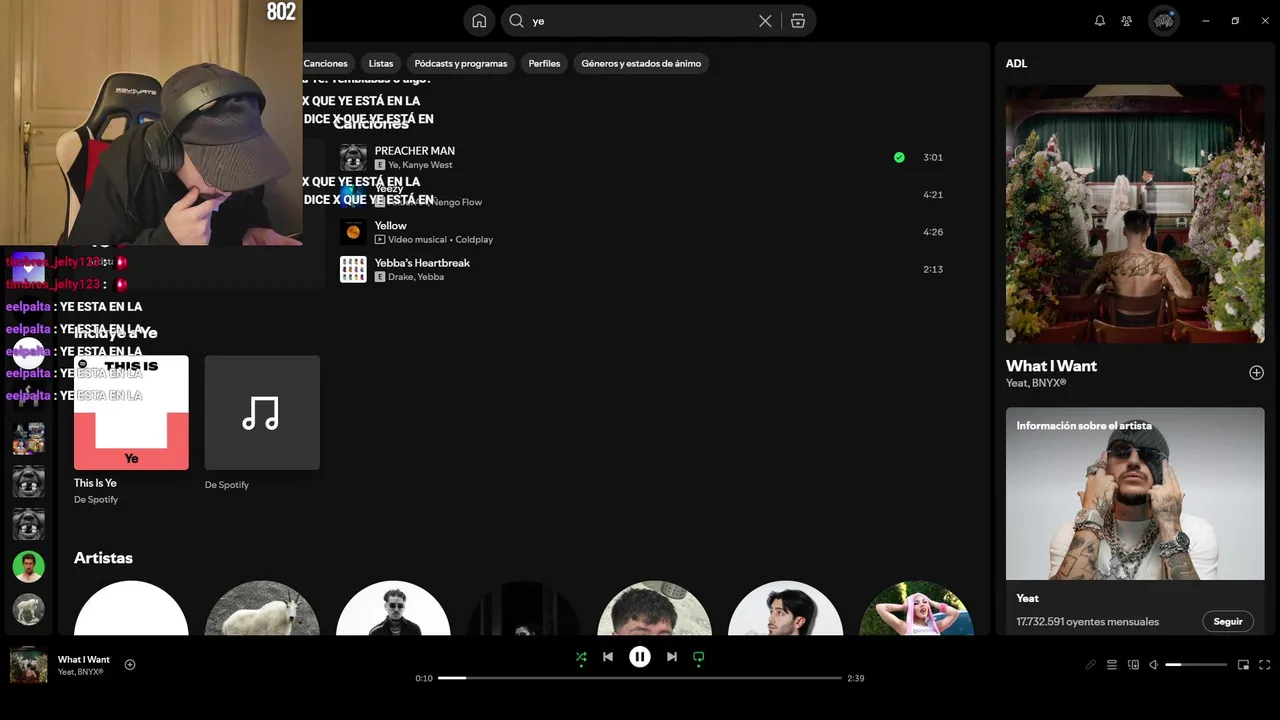Clear the search field with the X
Screen dimensions: 1280x720
point(765,21)
